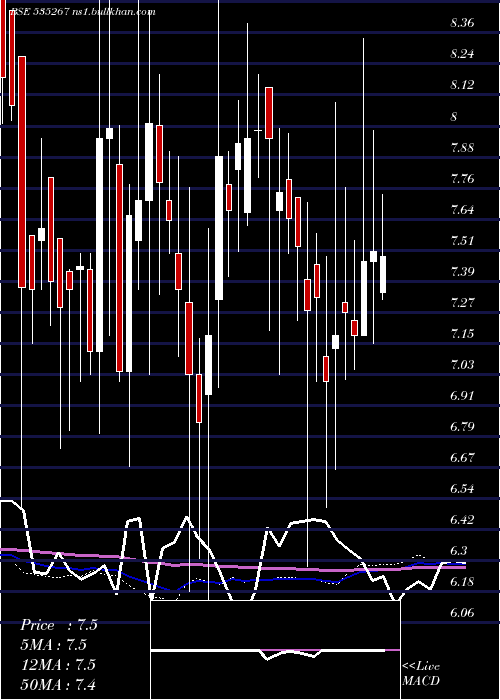Click the 8.36 price axis label
500x700 pixels.
click(462, 23)
